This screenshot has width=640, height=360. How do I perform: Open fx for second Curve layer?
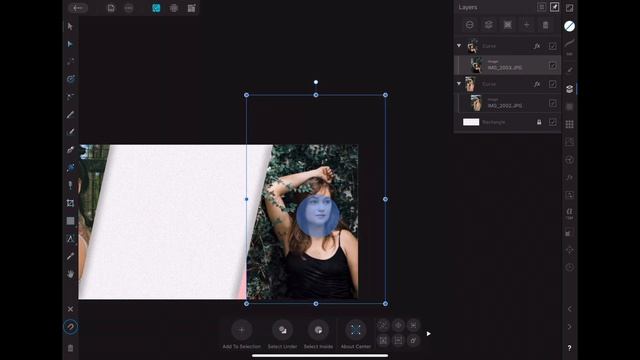pos(537,84)
